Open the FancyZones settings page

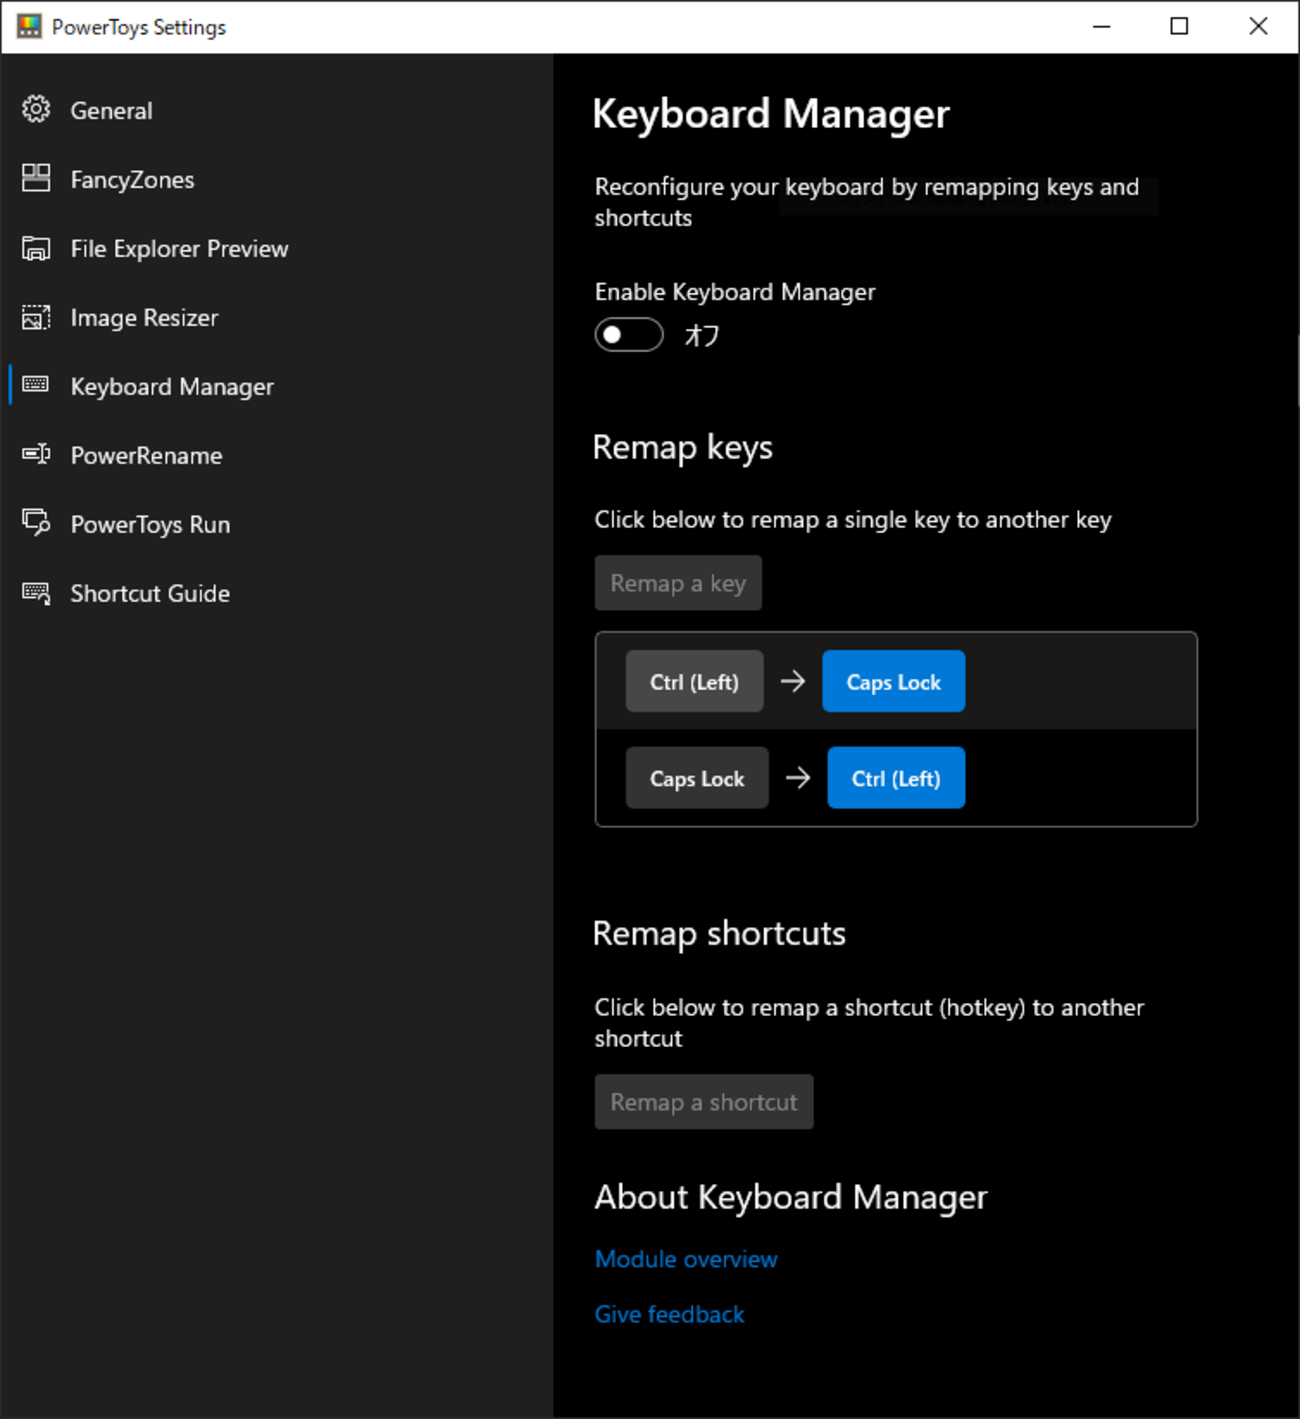pyautogui.click(x=132, y=180)
